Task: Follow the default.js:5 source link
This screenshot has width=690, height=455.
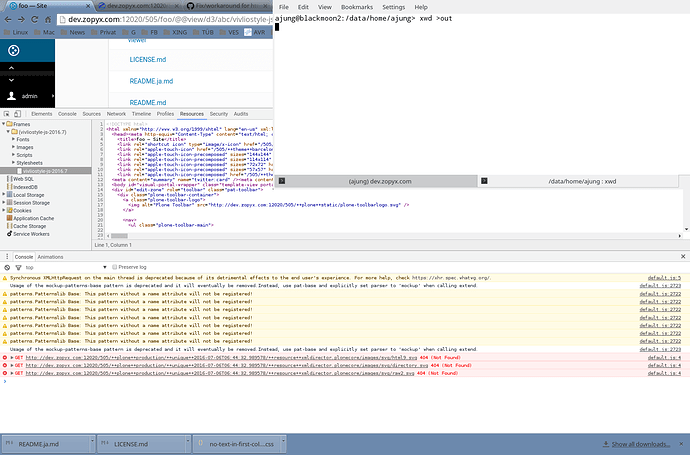Action: [x=664, y=278]
